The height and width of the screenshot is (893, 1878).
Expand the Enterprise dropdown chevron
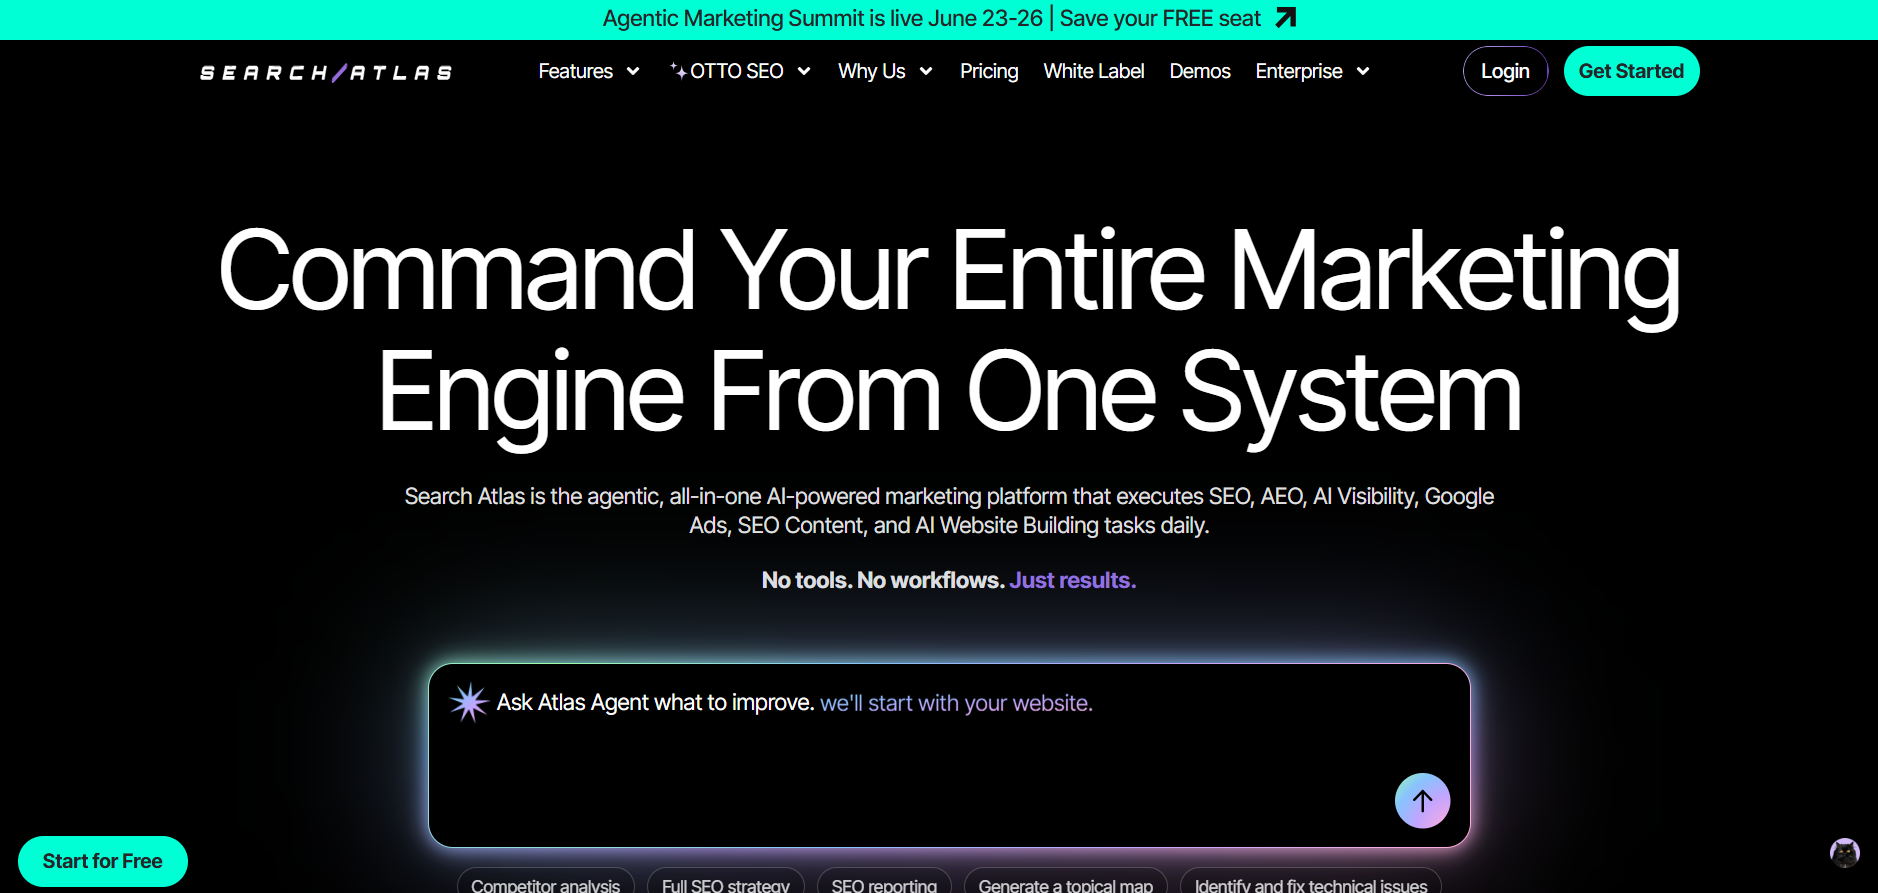1363,71
